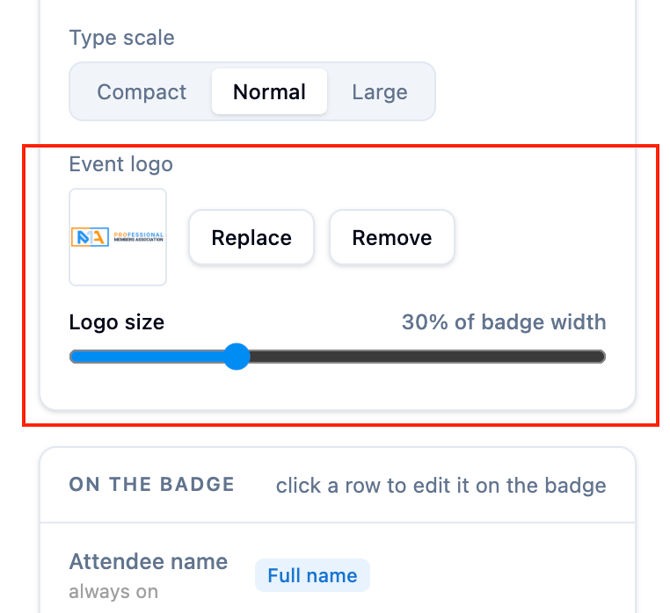Click the 'ON THE BADGE' section header

[x=152, y=484]
